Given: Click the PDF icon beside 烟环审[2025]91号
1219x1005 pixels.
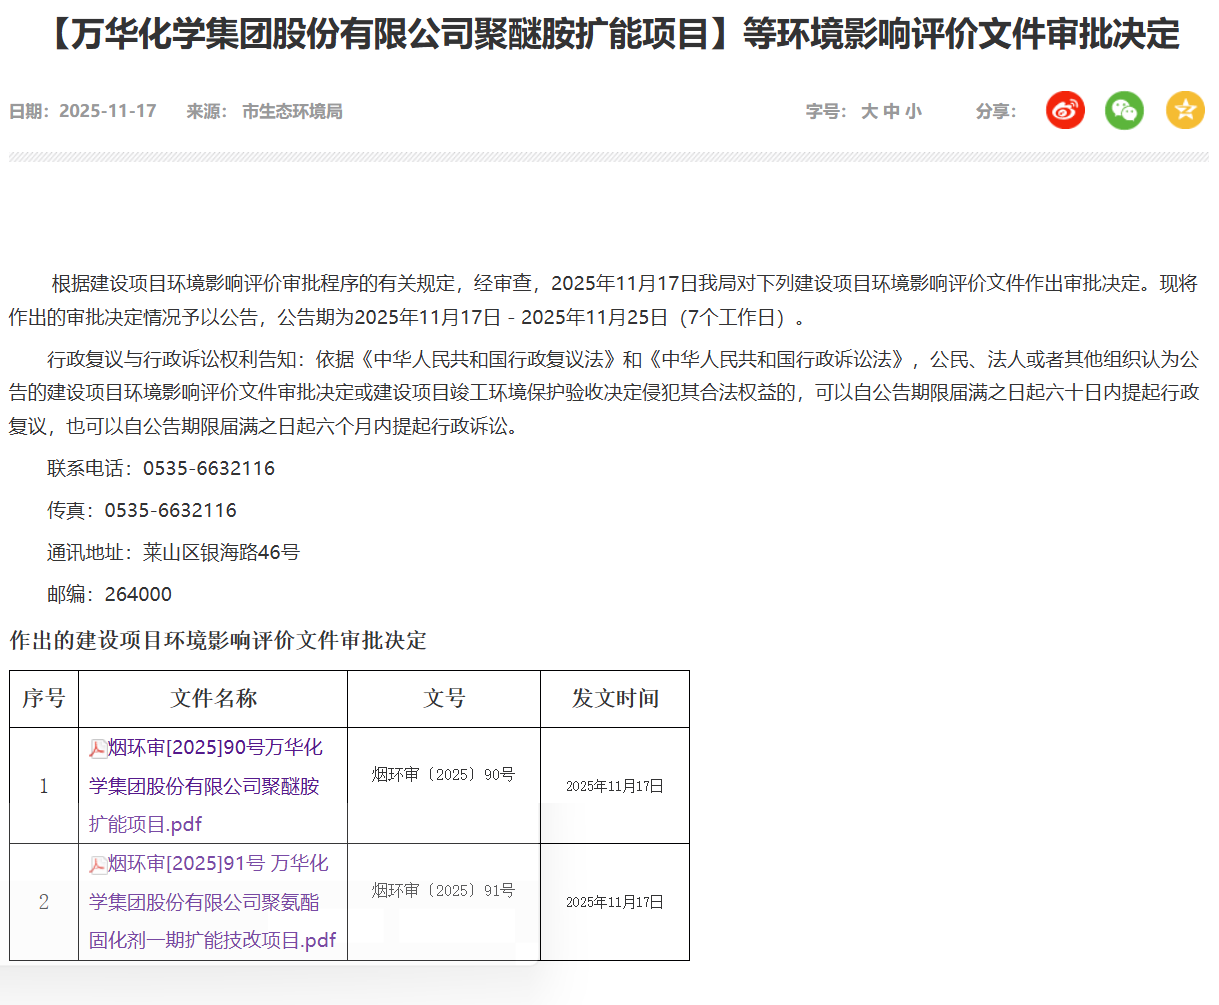Looking at the screenshot, I should click(x=98, y=865).
